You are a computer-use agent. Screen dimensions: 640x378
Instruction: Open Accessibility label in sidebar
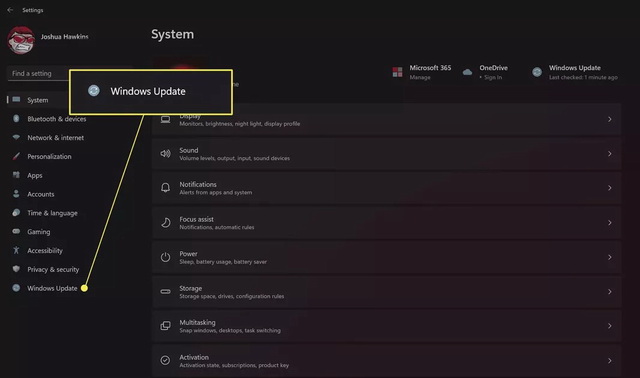(45, 251)
